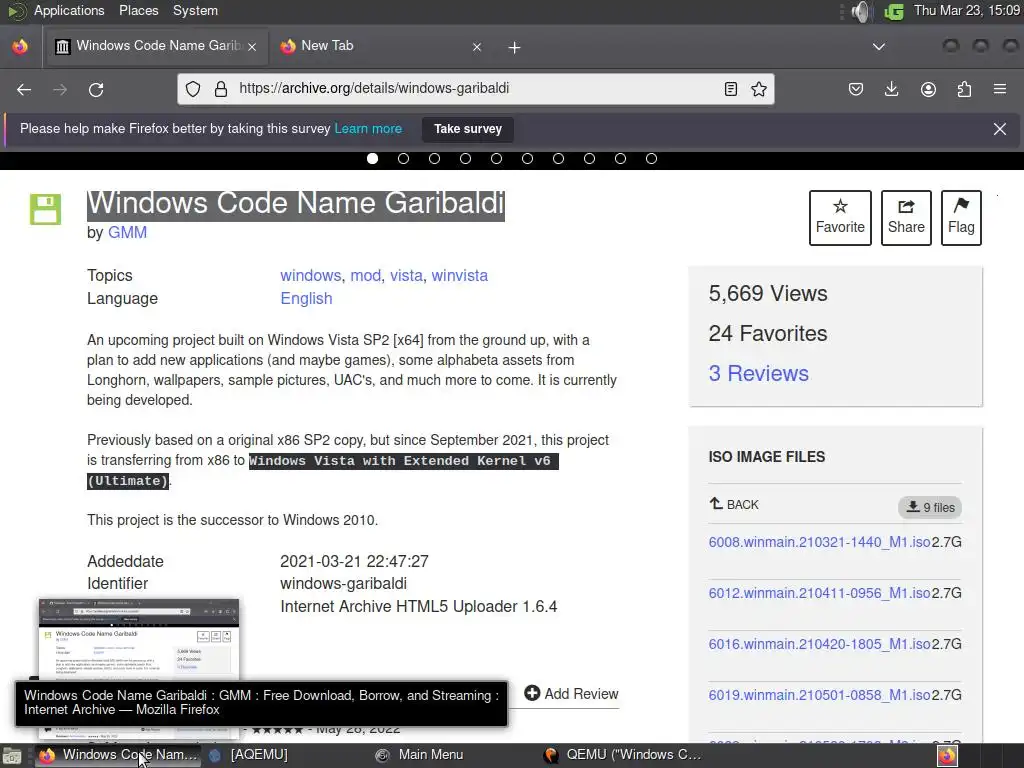
Task: Download all with the 9 files button
Action: click(x=930, y=507)
